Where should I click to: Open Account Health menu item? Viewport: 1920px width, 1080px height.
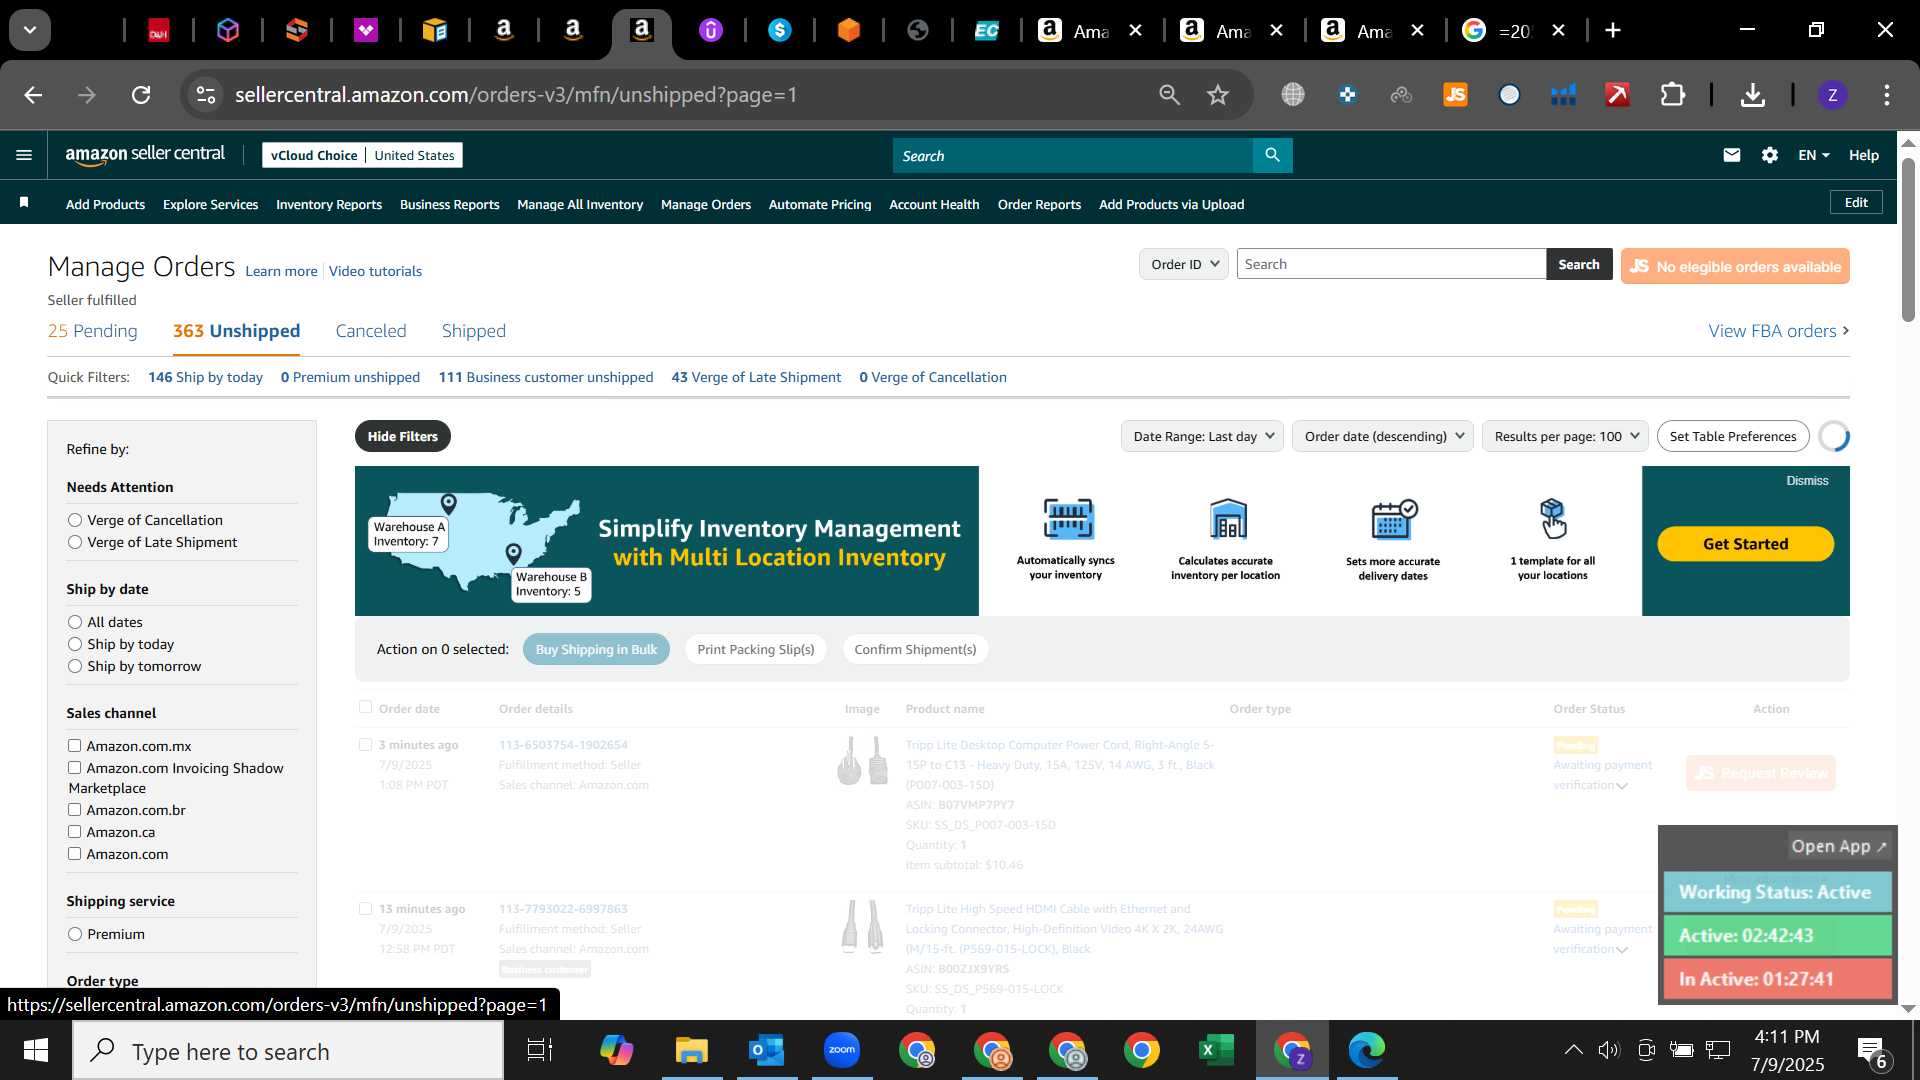point(934,204)
